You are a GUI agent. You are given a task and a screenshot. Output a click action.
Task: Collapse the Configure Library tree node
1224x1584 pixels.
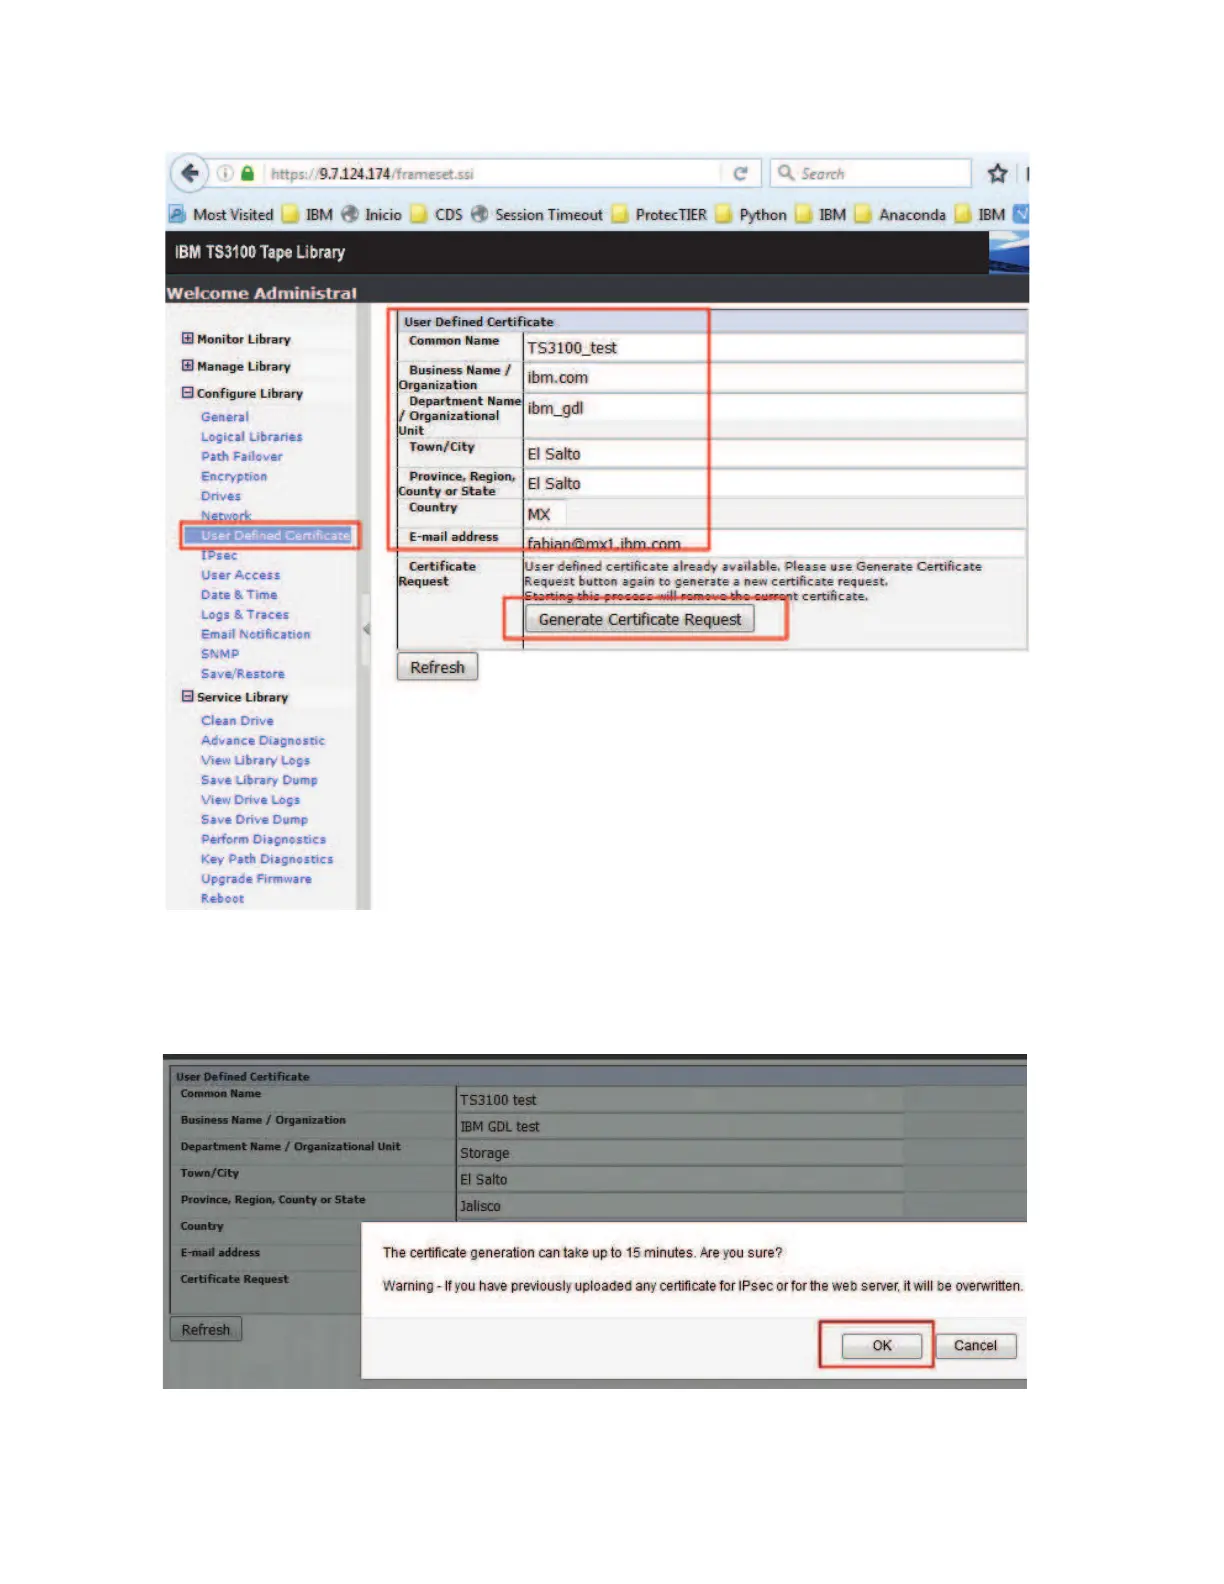coord(187,392)
